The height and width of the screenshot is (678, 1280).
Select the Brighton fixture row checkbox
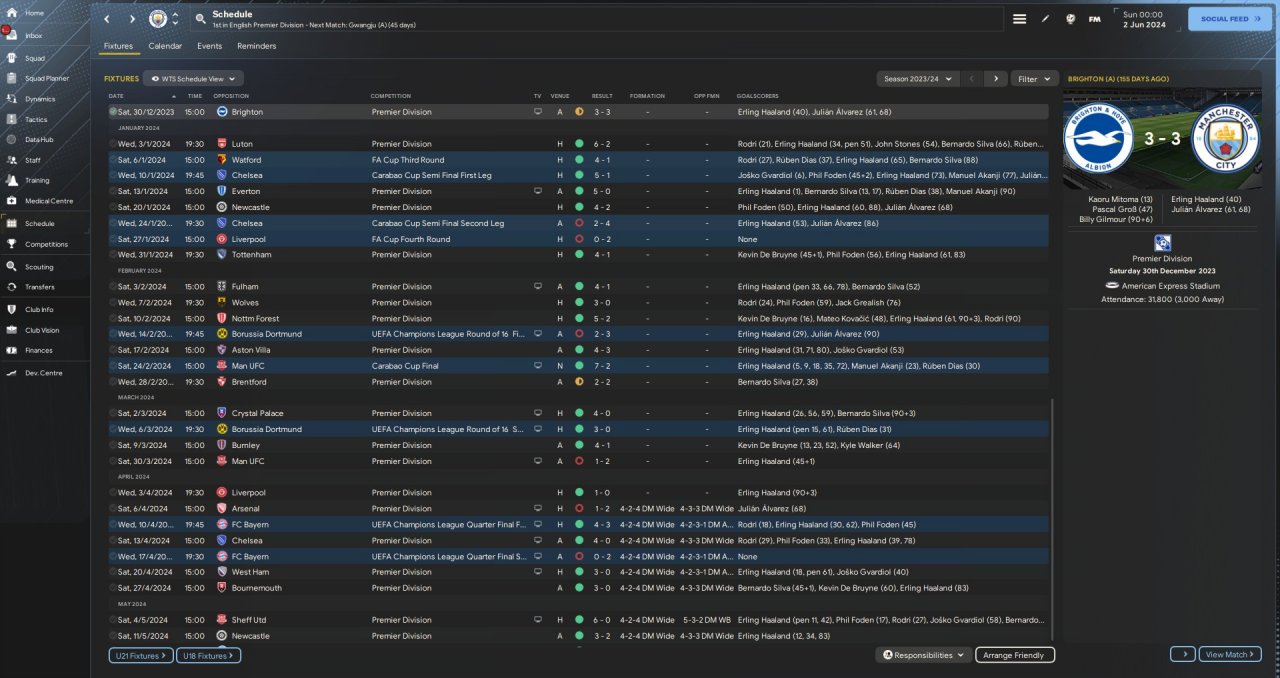[x=113, y=112]
